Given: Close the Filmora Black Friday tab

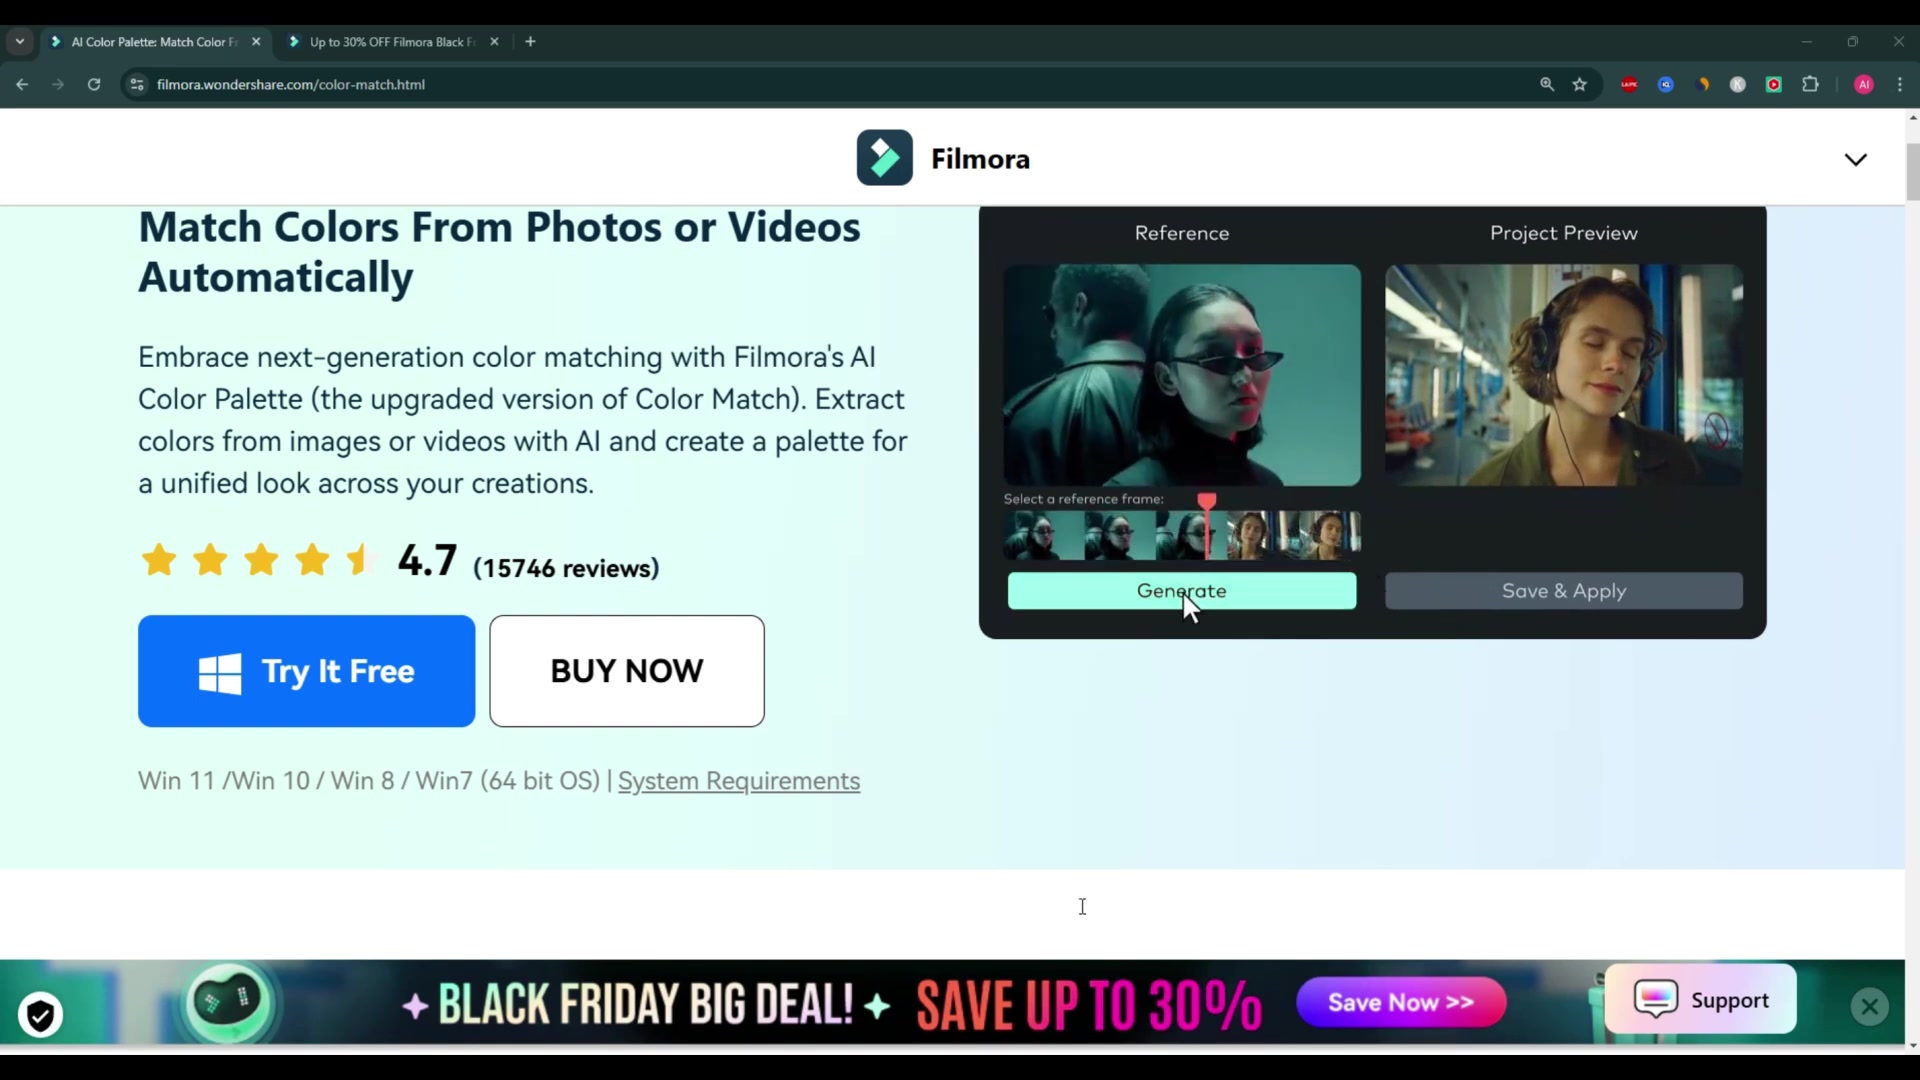Looking at the screenshot, I should [494, 42].
